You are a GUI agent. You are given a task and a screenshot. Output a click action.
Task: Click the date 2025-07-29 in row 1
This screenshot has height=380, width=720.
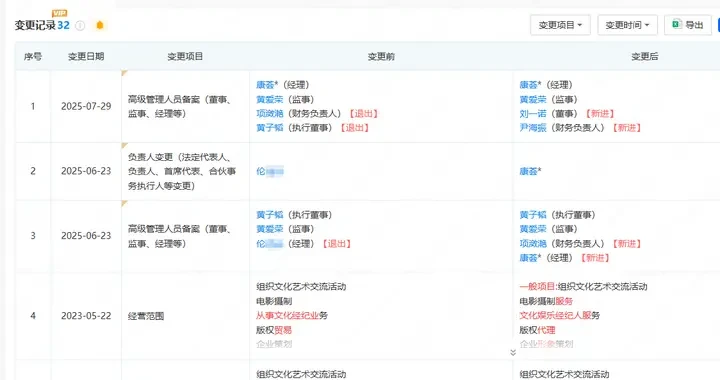(86, 106)
